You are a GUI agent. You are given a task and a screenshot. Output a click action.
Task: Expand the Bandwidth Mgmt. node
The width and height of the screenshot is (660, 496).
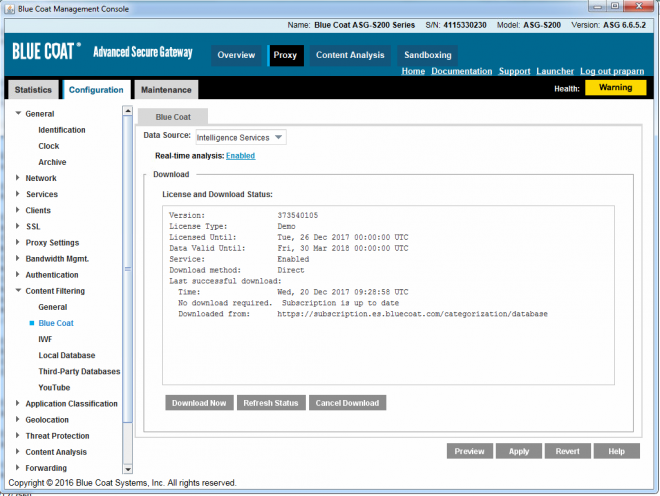tap(17, 258)
